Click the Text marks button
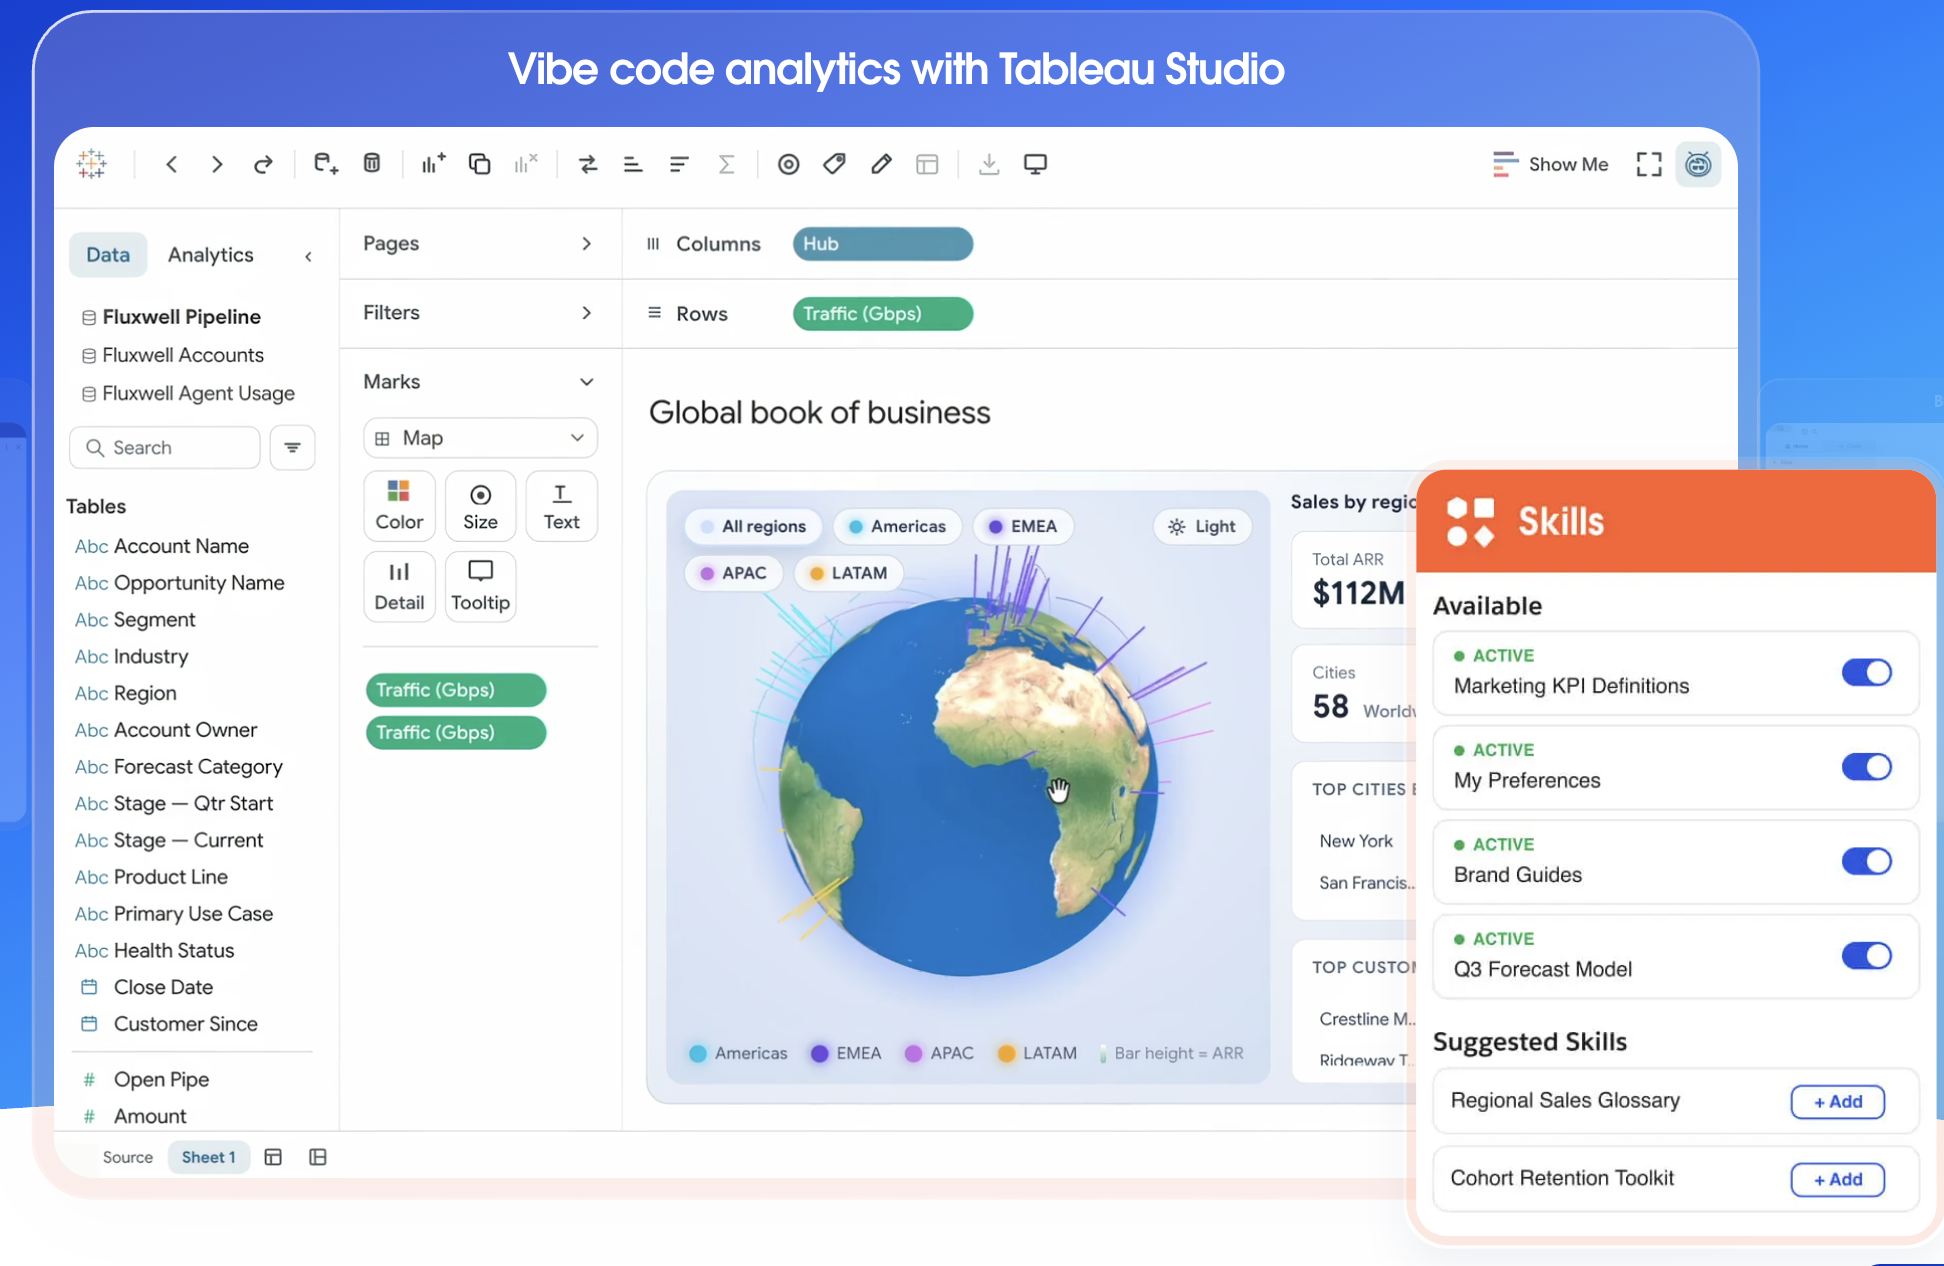The width and height of the screenshot is (1944, 1266). coord(562,506)
